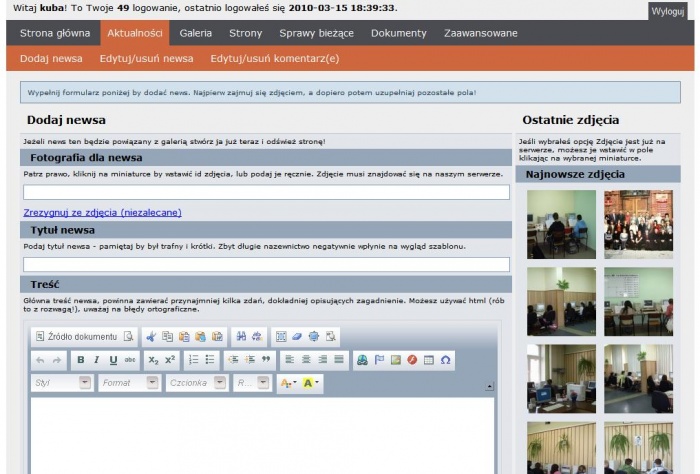Click the Cut scissors icon

click(151, 337)
